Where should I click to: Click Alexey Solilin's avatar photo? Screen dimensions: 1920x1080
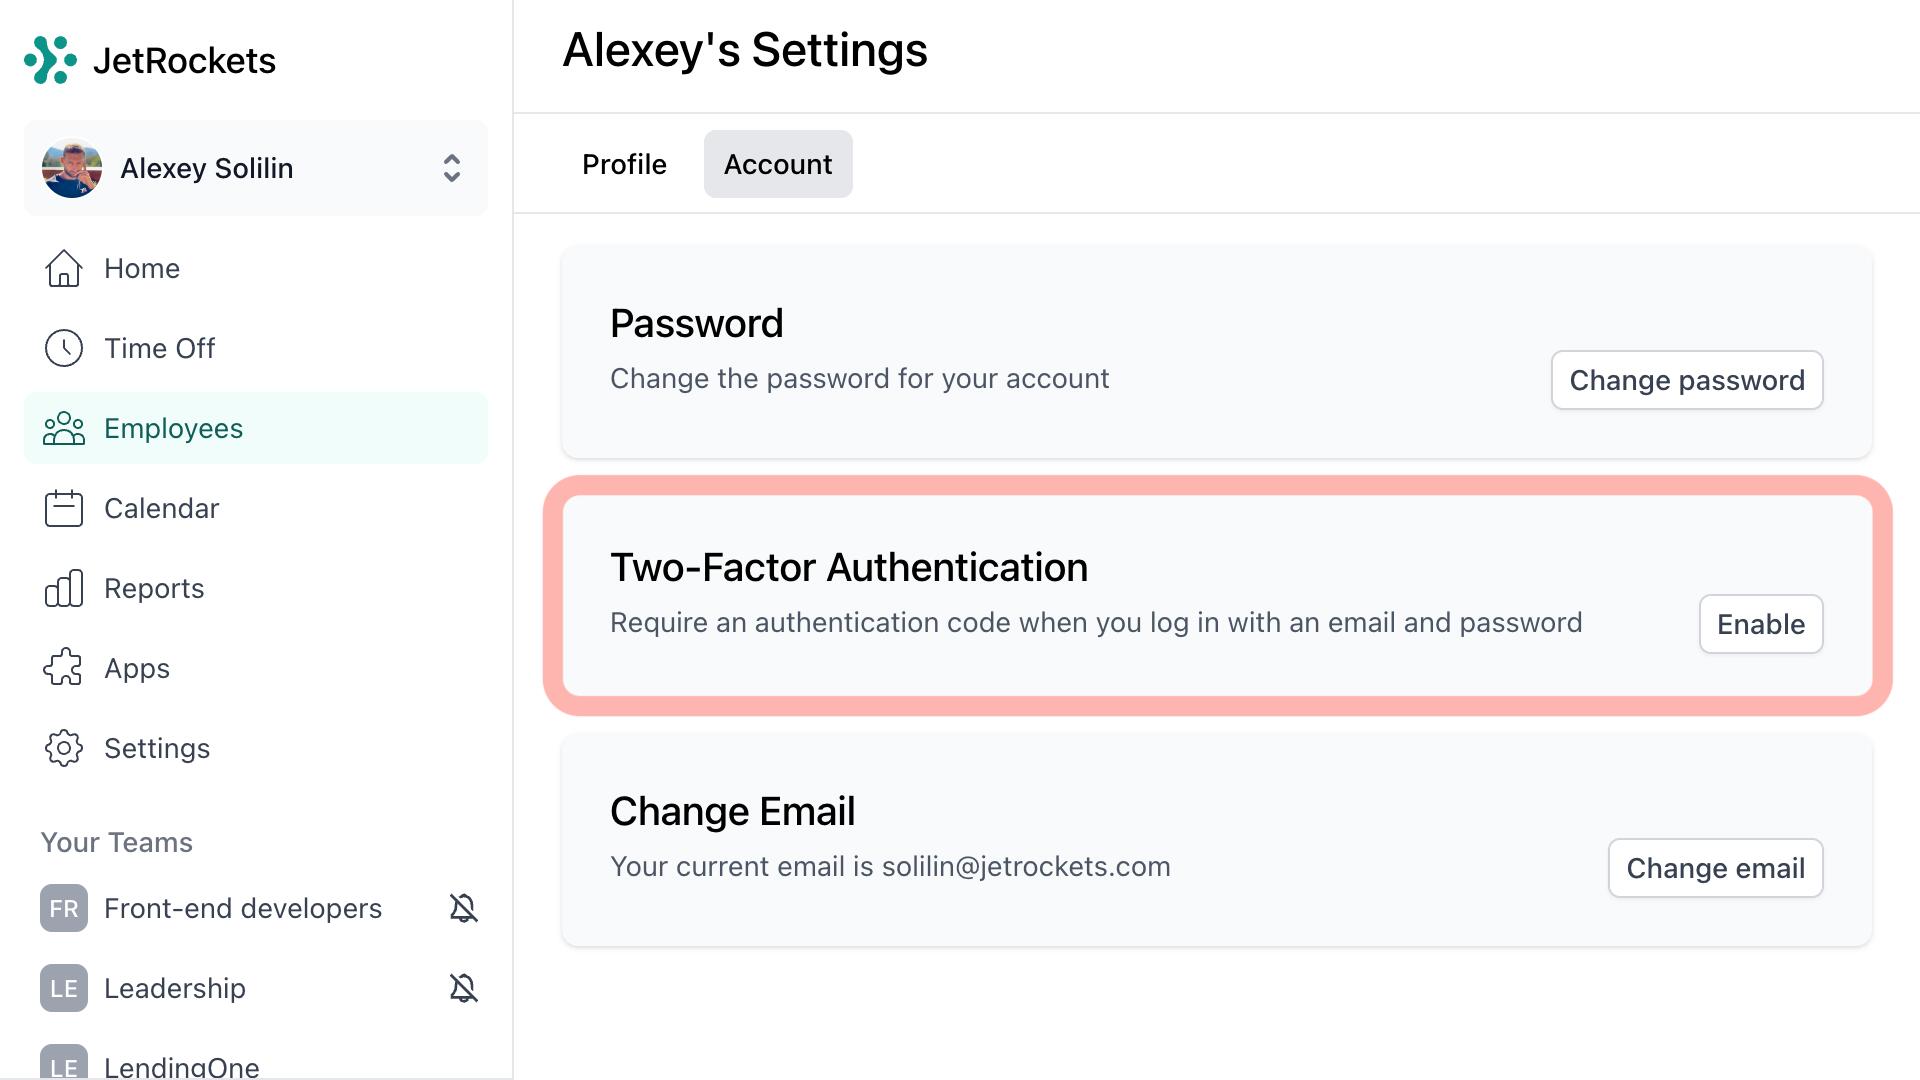[x=72, y=168]
